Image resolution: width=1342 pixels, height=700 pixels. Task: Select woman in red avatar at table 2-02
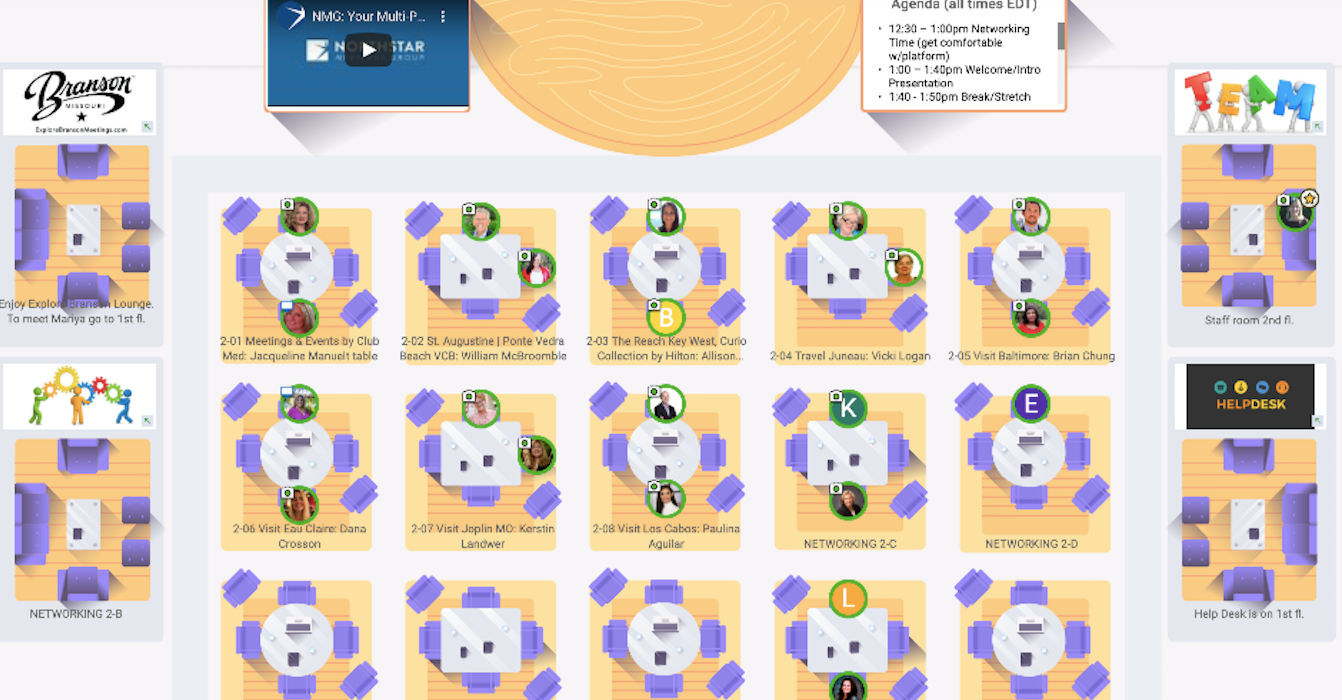536,268
